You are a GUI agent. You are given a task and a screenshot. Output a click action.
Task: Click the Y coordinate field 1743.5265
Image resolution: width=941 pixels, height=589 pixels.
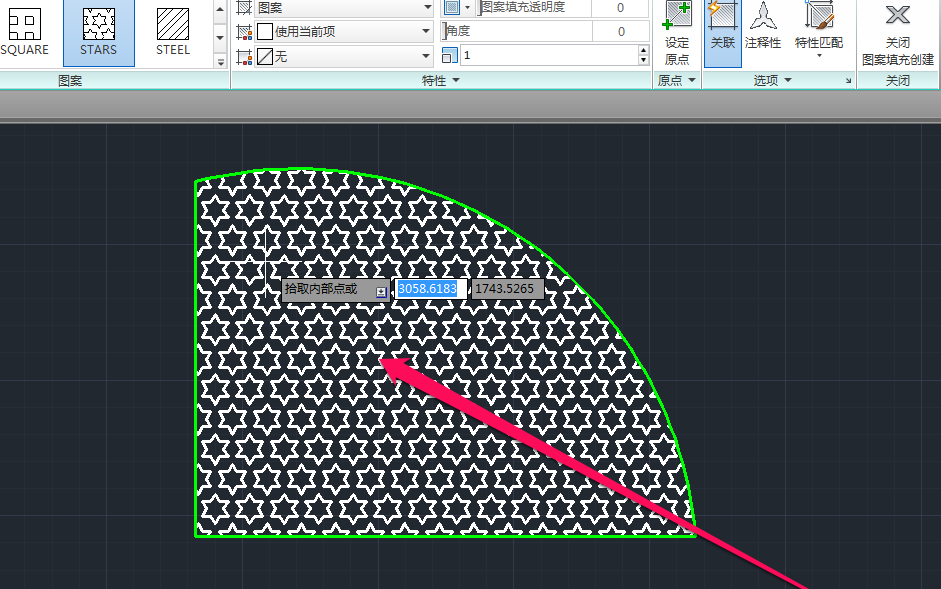click(507, 289)
